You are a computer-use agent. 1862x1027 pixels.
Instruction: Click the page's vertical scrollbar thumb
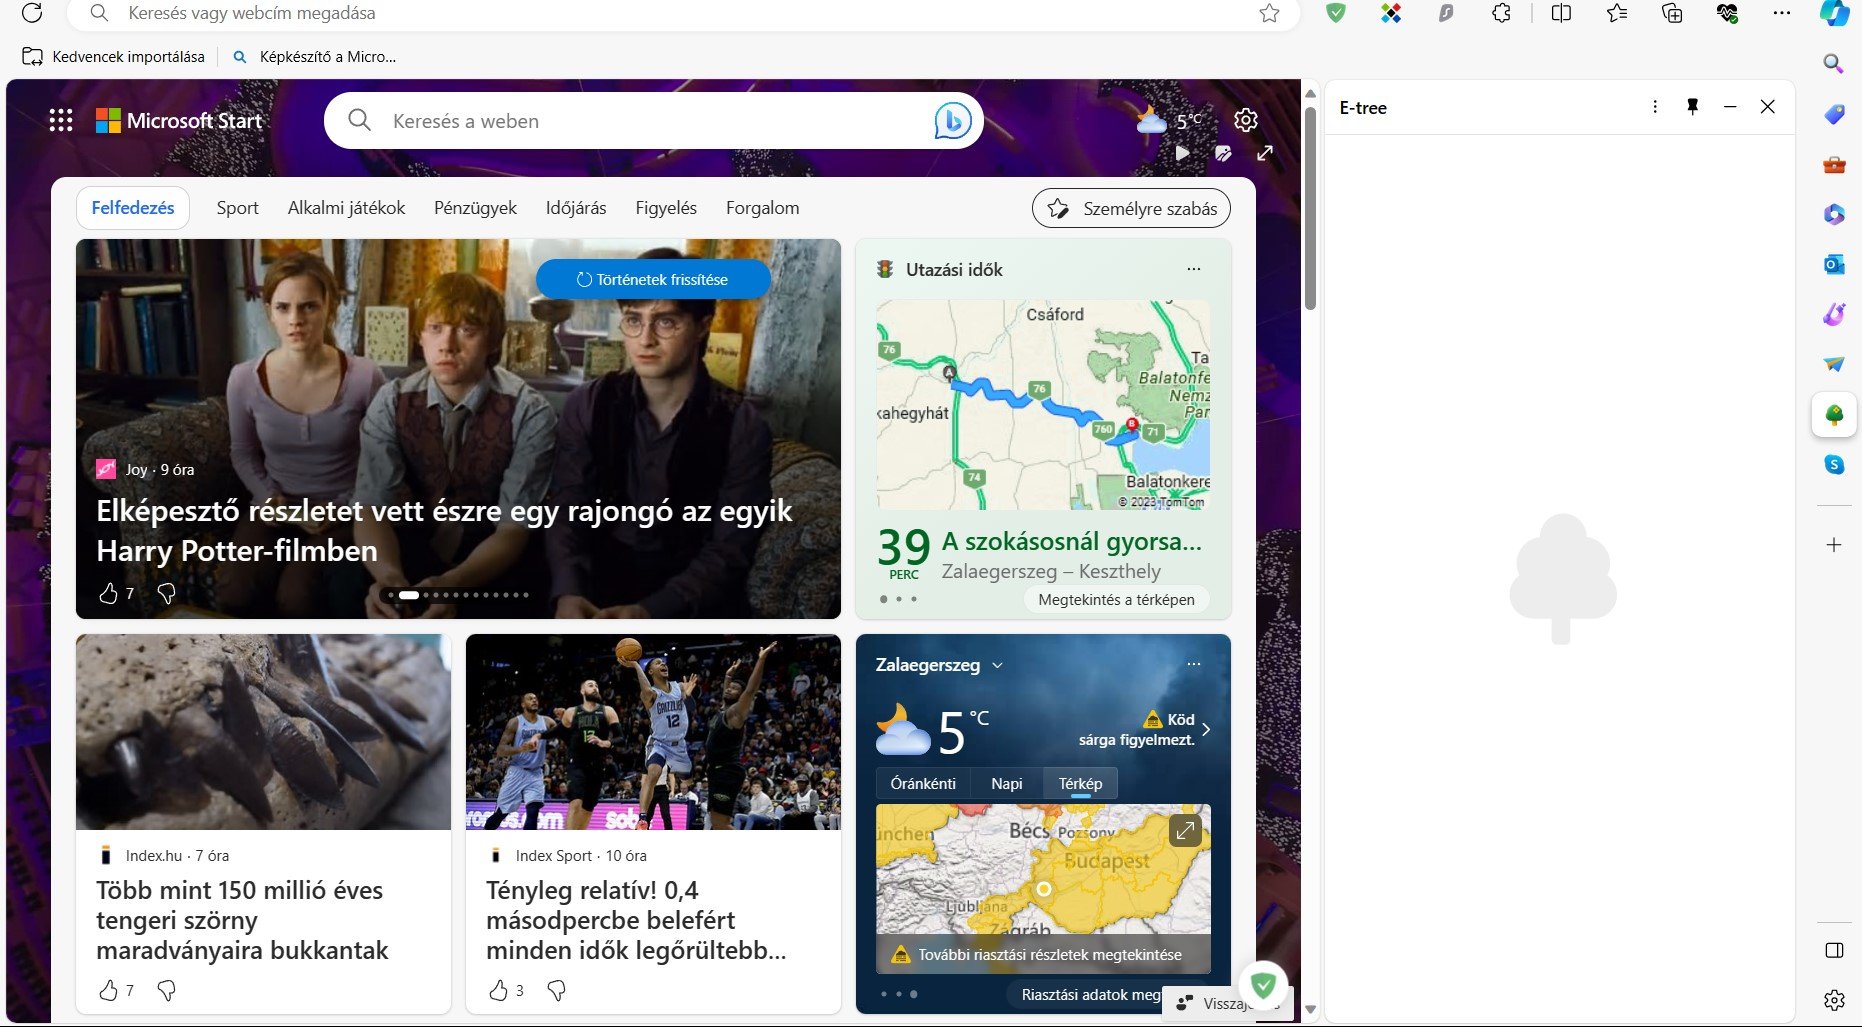click(x=1310, y=210)
